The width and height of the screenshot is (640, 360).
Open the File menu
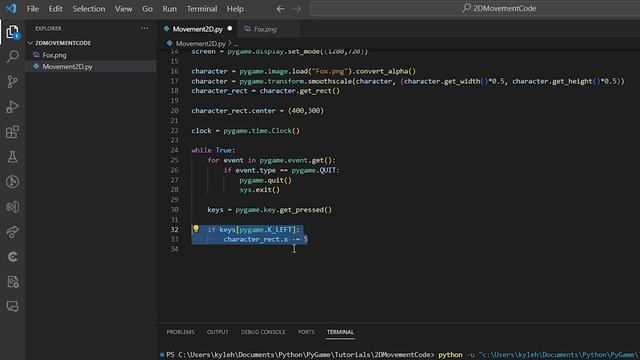click(33, 9)
